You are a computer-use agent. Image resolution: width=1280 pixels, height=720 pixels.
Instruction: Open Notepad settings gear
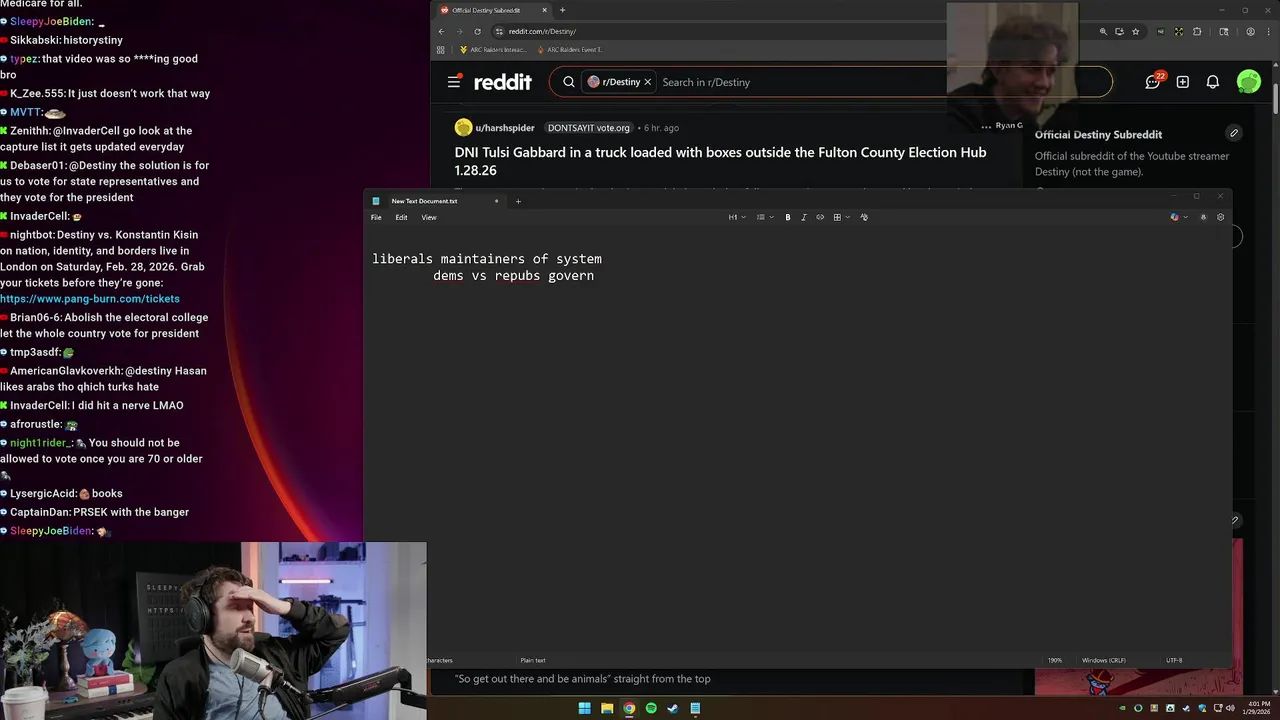1220,217
